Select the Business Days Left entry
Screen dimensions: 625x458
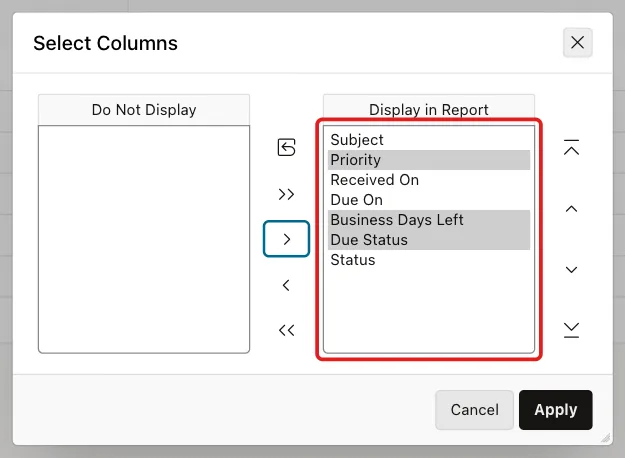(429, 220)
